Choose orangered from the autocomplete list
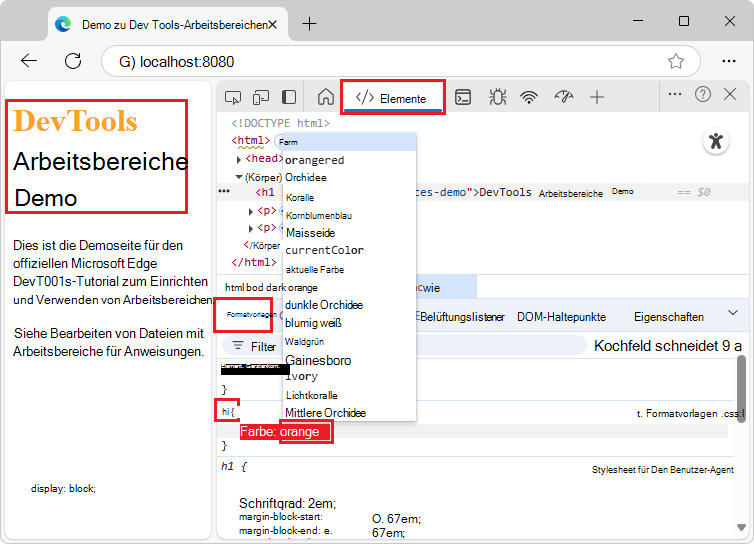Screen dimensions: 754x544 point(349,160)
